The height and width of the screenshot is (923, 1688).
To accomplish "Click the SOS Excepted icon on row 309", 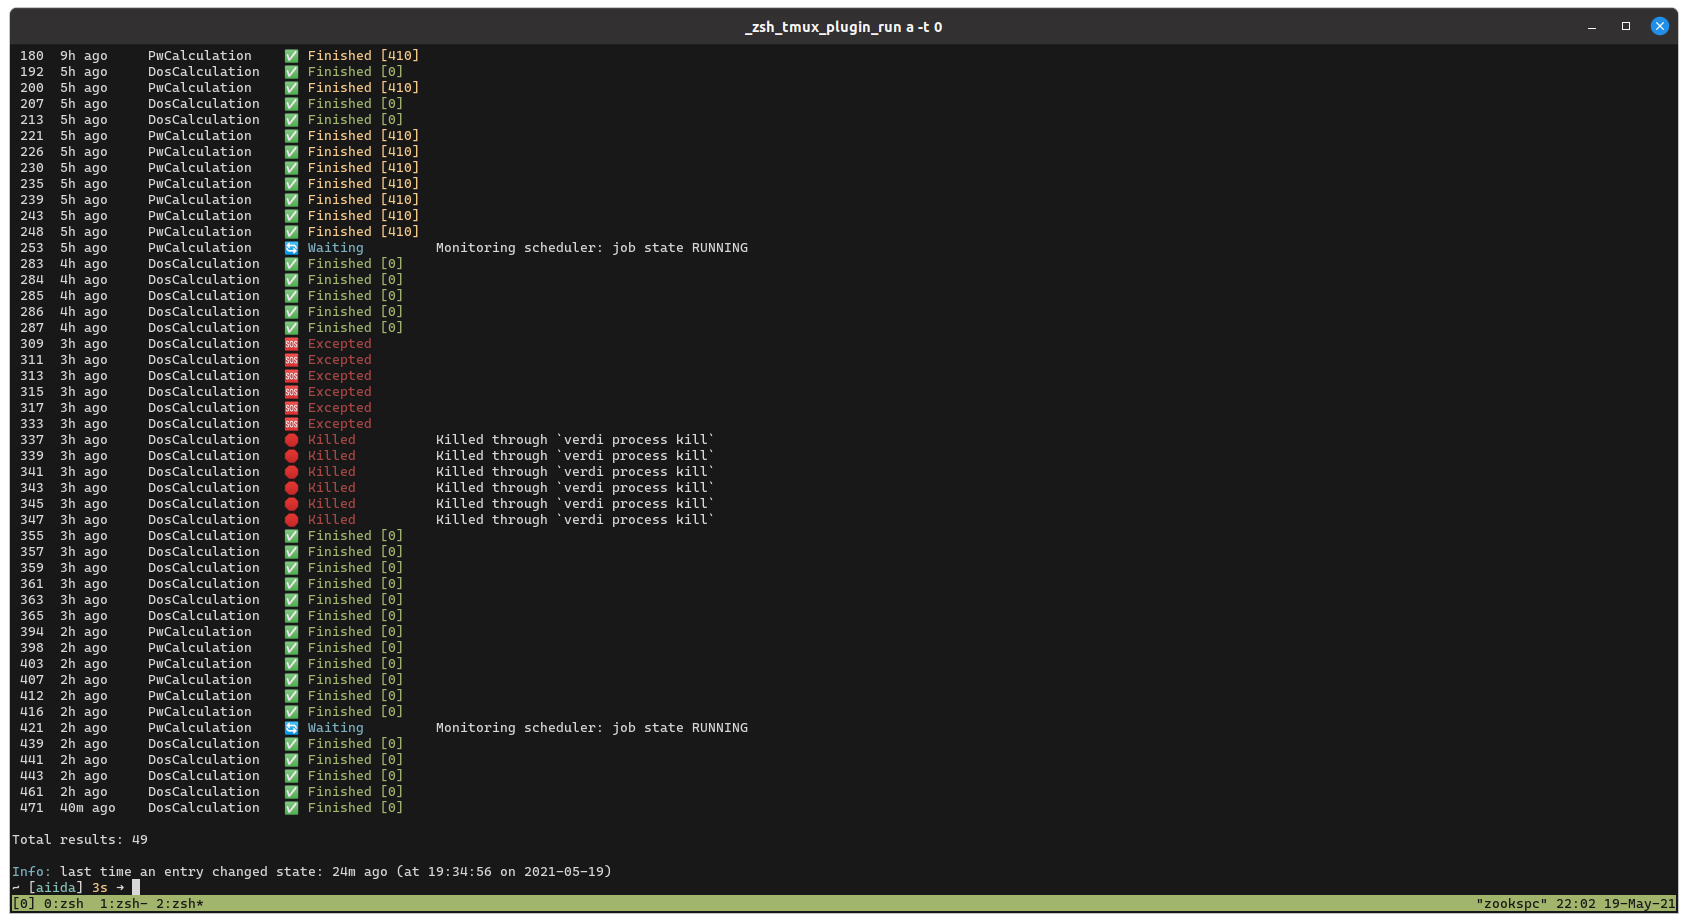I will pyautogui.click(x=291, y=343).
